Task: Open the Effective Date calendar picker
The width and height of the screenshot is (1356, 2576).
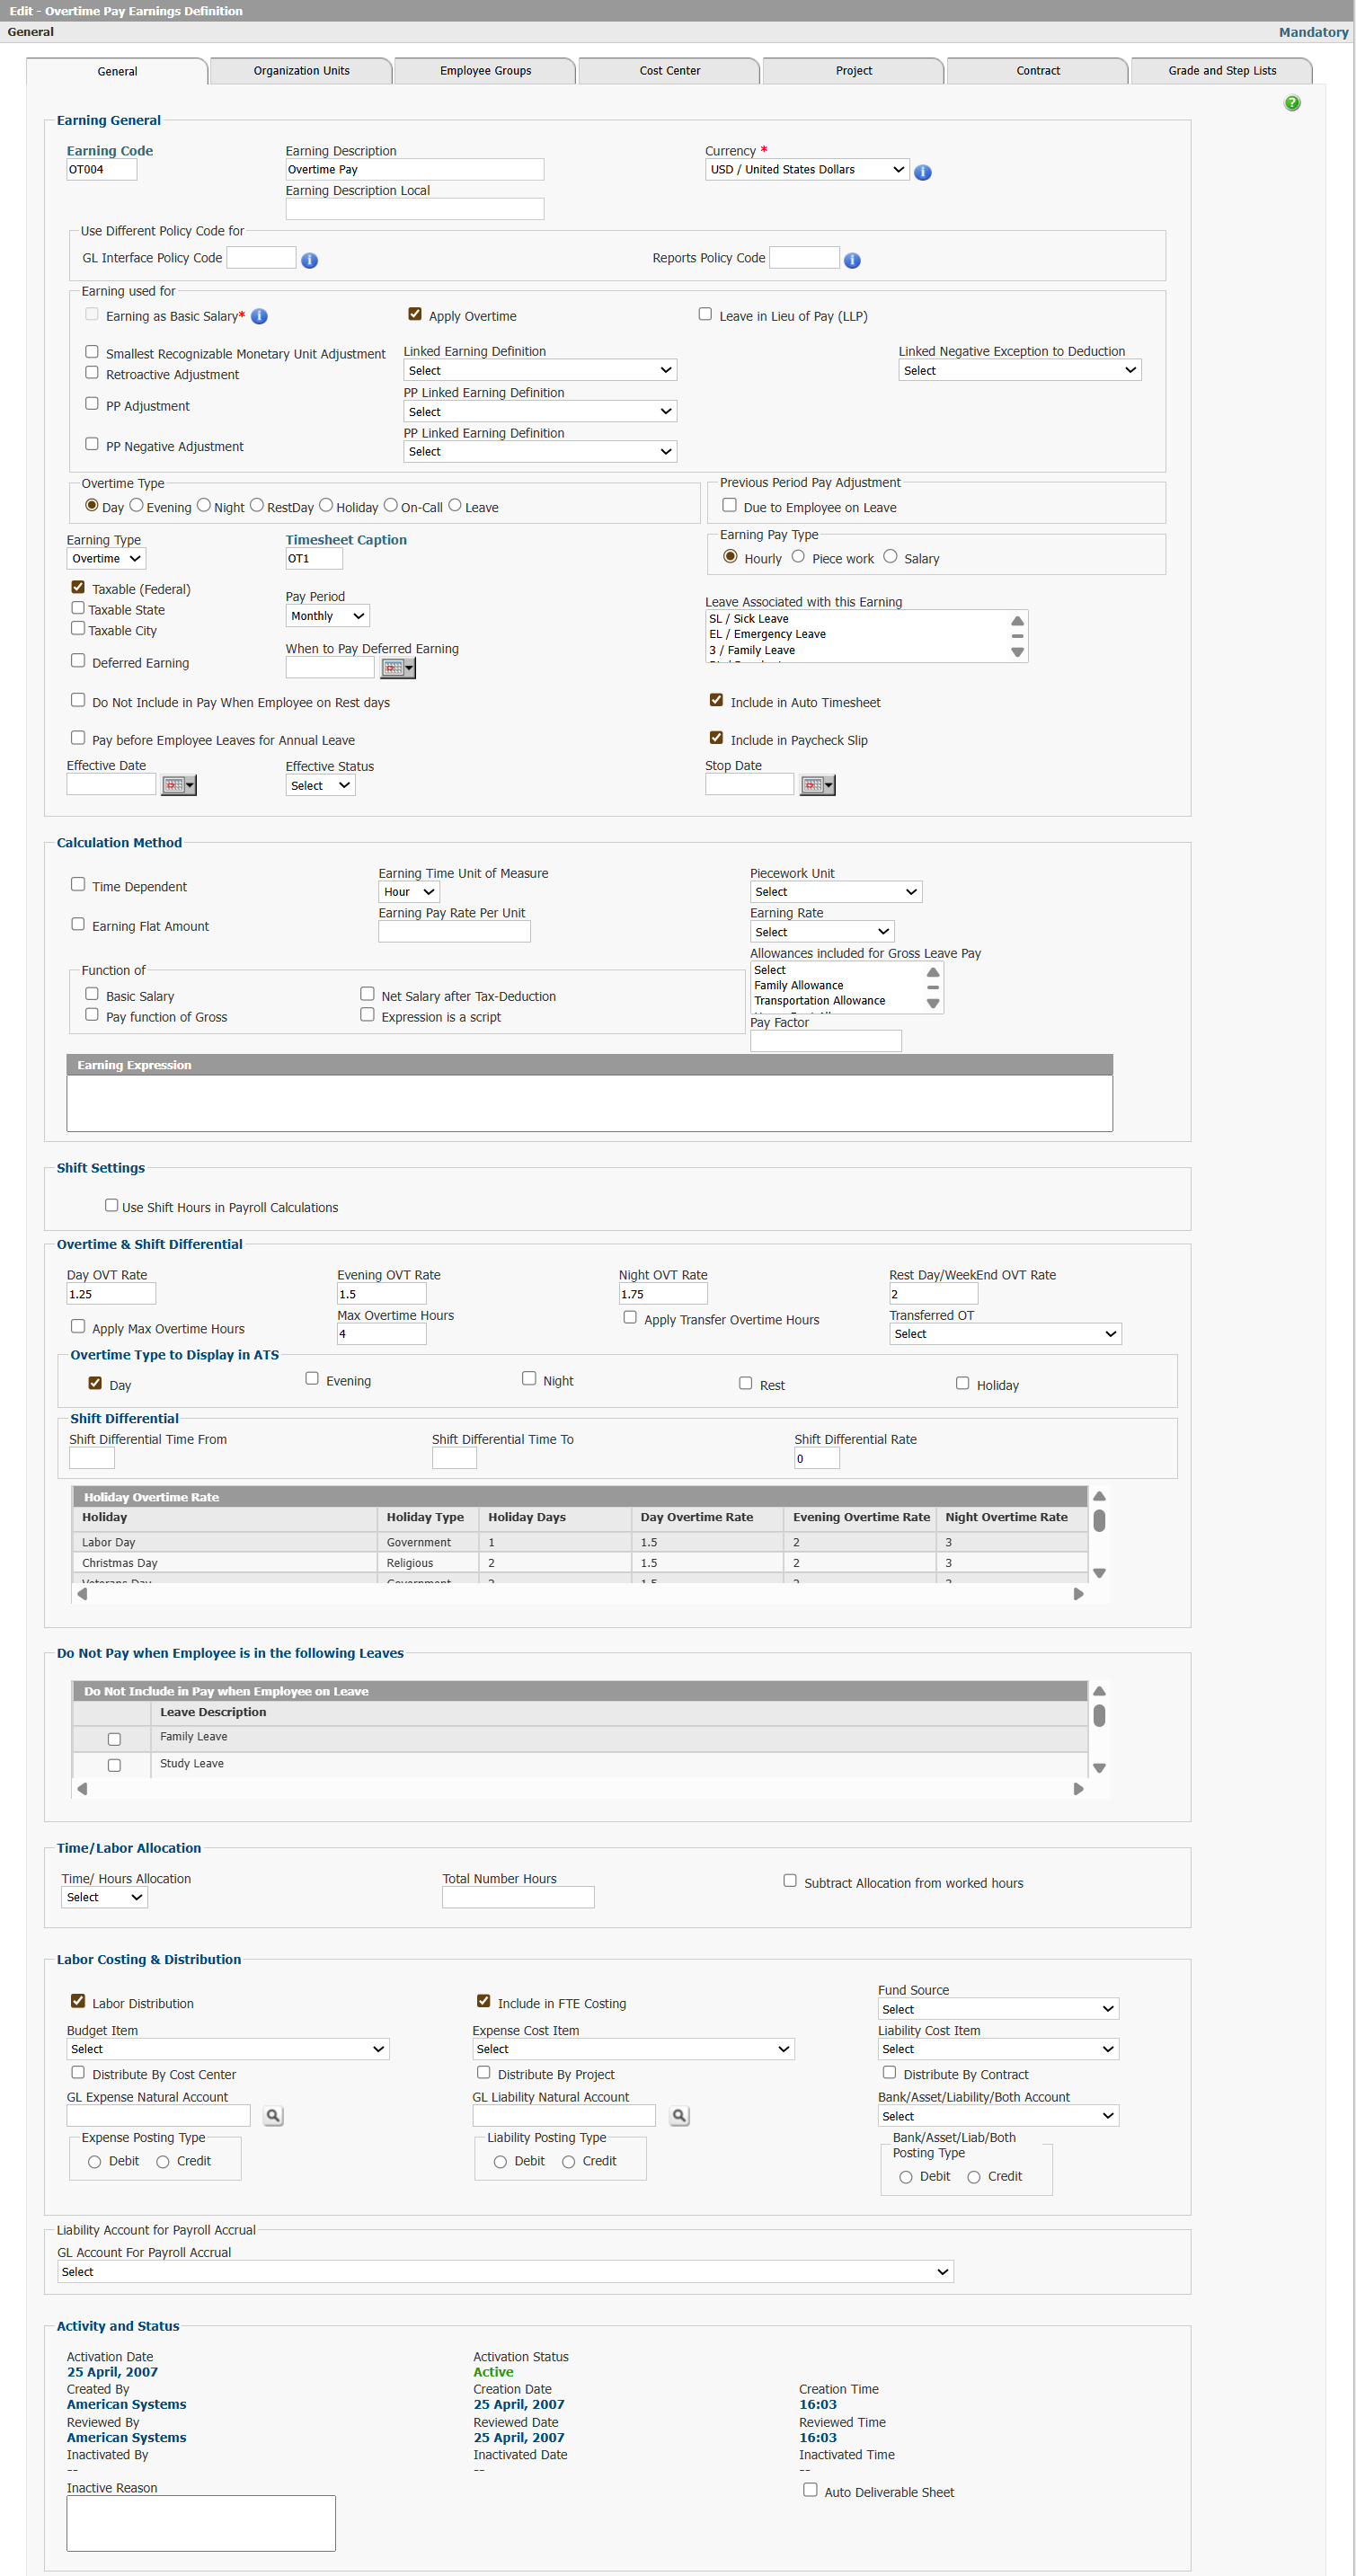Action: [179, 785]
